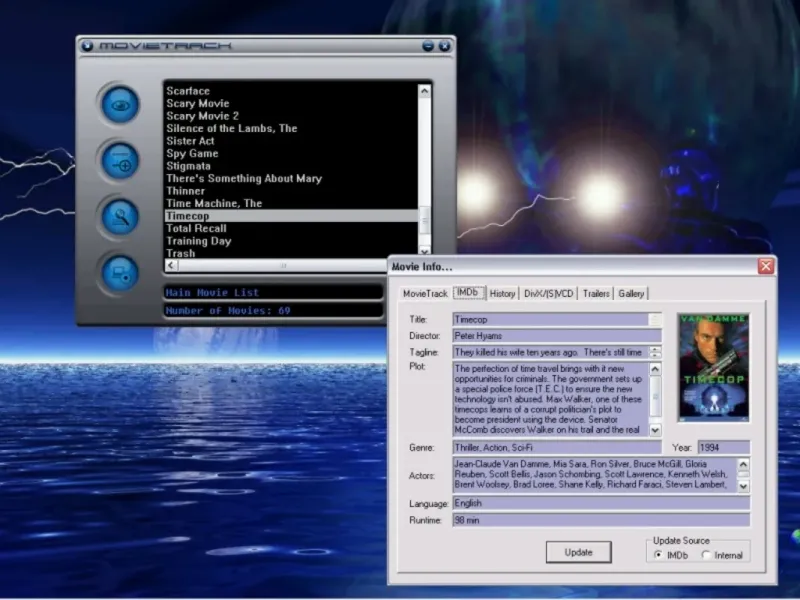Select IMDb as update source
The image size is (800, 600).
[x=658, y=555]
